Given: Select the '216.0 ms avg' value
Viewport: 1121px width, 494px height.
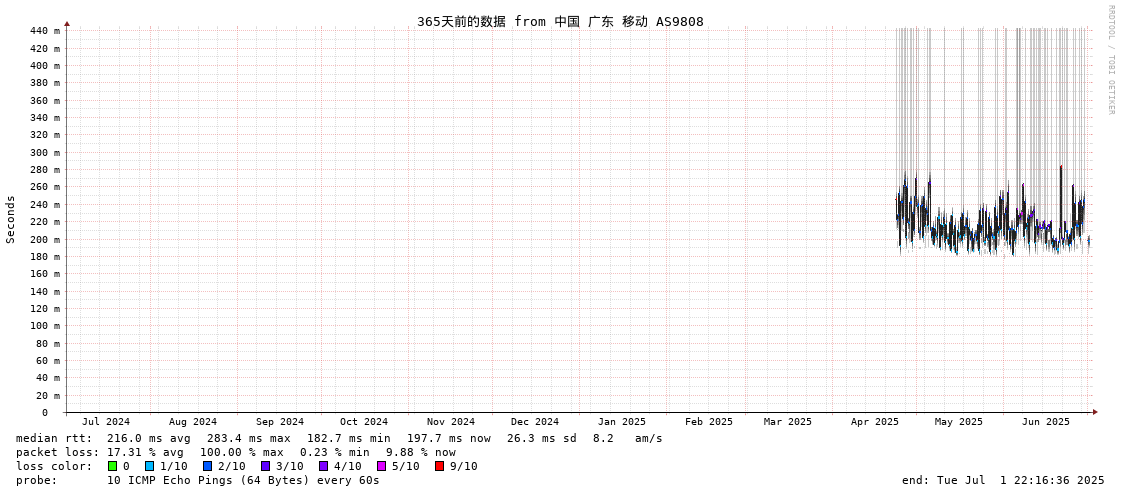Looking at the screenshot, I should click(x=148, y=438).
